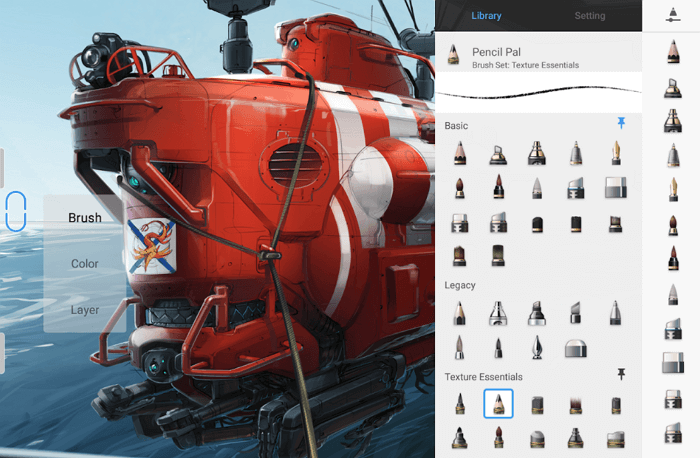Open the Setting tab
The height and width of the screenshot is (458, 700).
coord(589,16)
